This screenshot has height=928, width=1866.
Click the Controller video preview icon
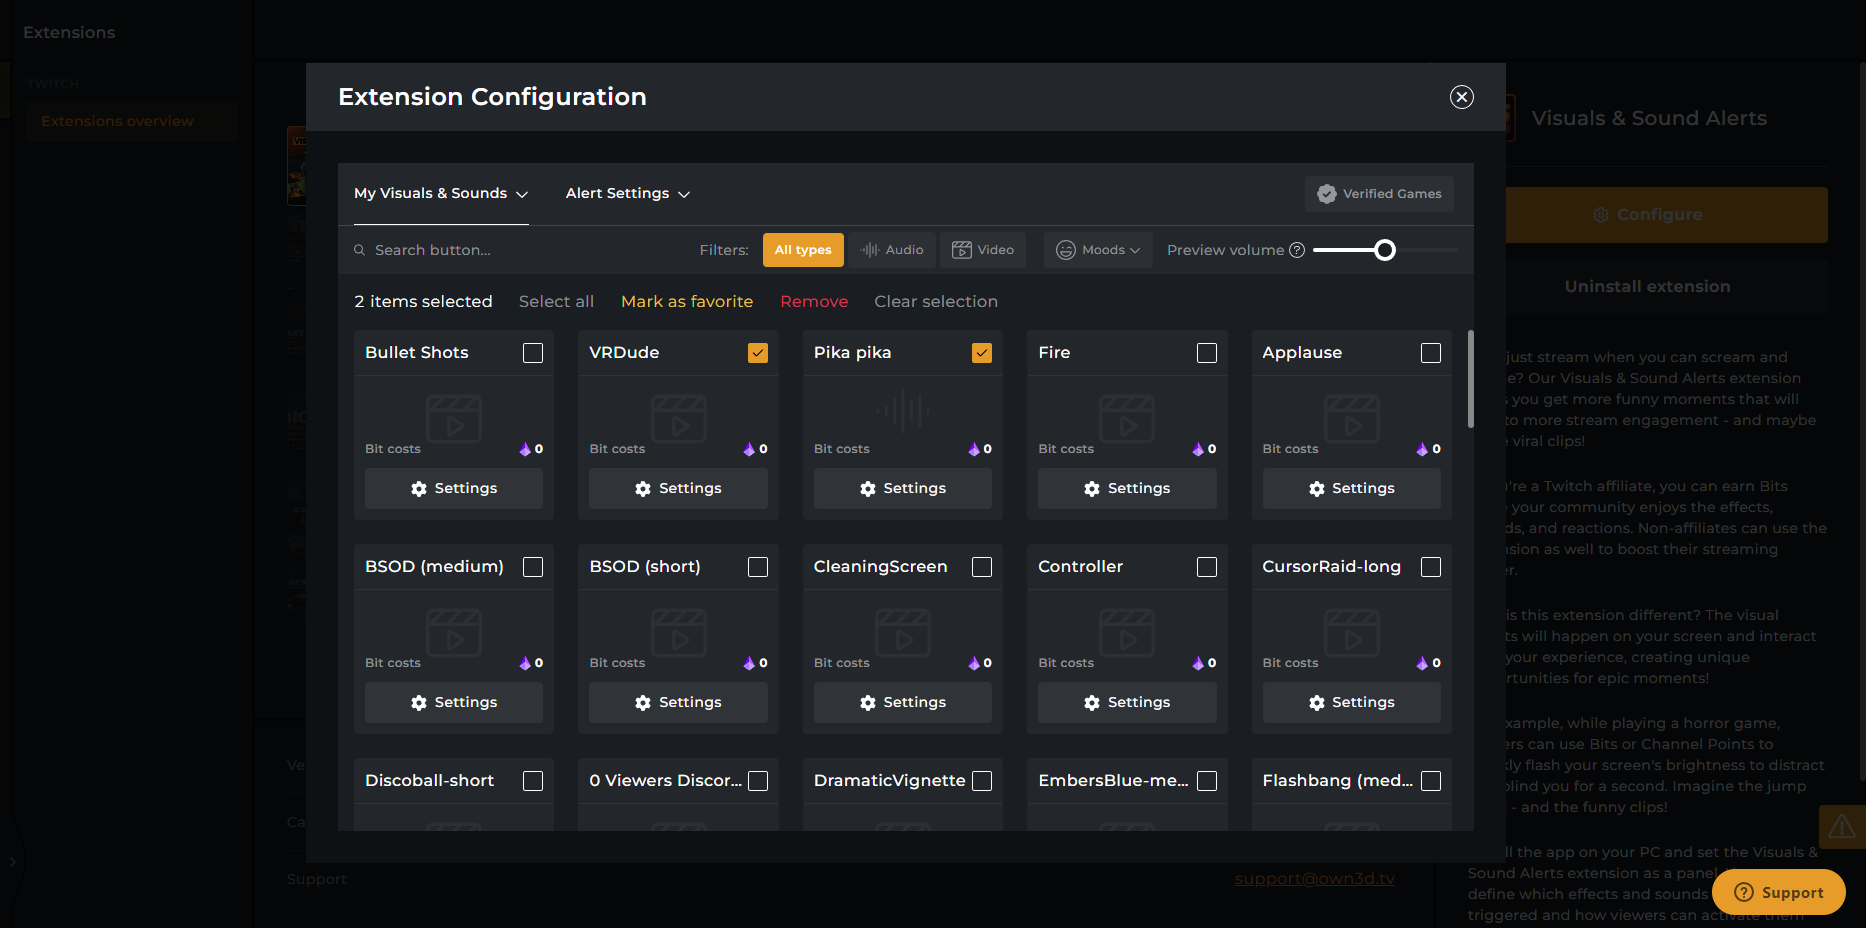[1127, 632]
